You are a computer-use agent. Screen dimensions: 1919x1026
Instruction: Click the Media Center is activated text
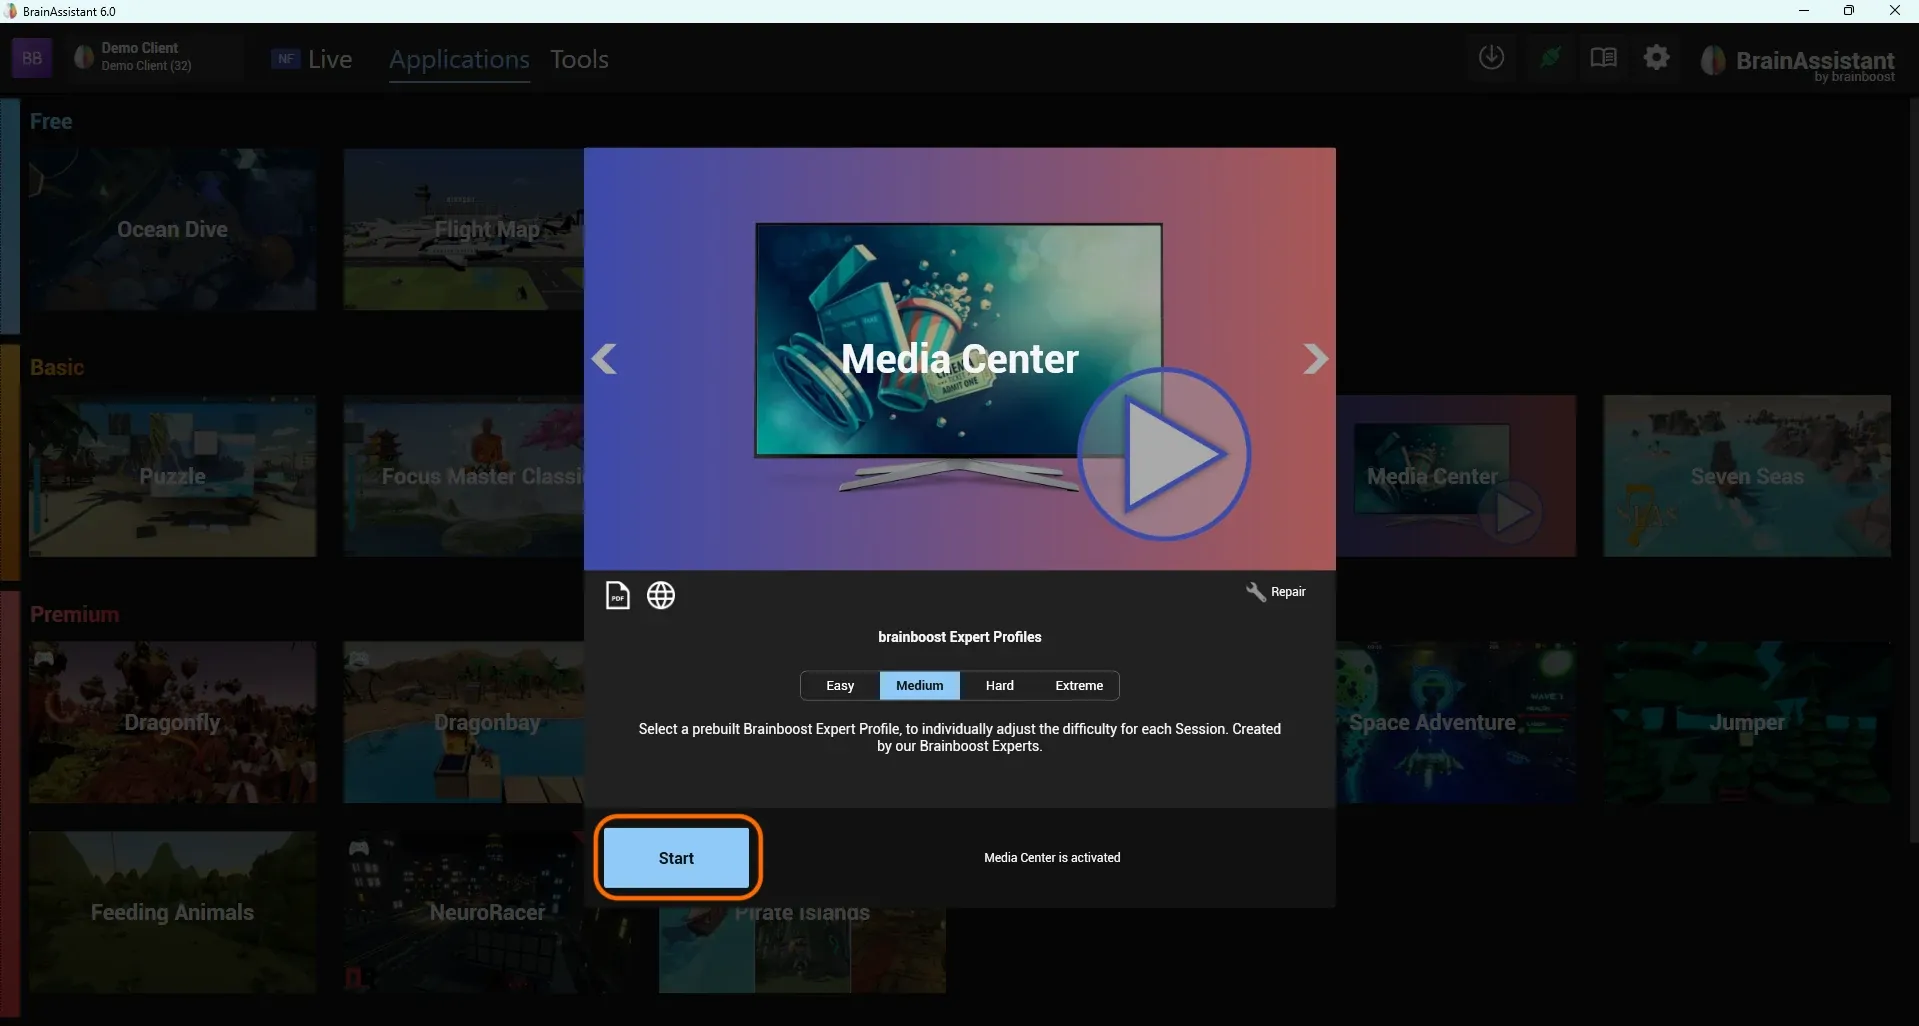1052,858
